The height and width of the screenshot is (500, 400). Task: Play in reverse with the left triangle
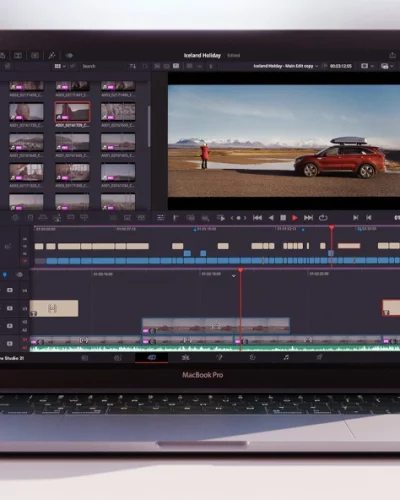(x=271, y=218)
